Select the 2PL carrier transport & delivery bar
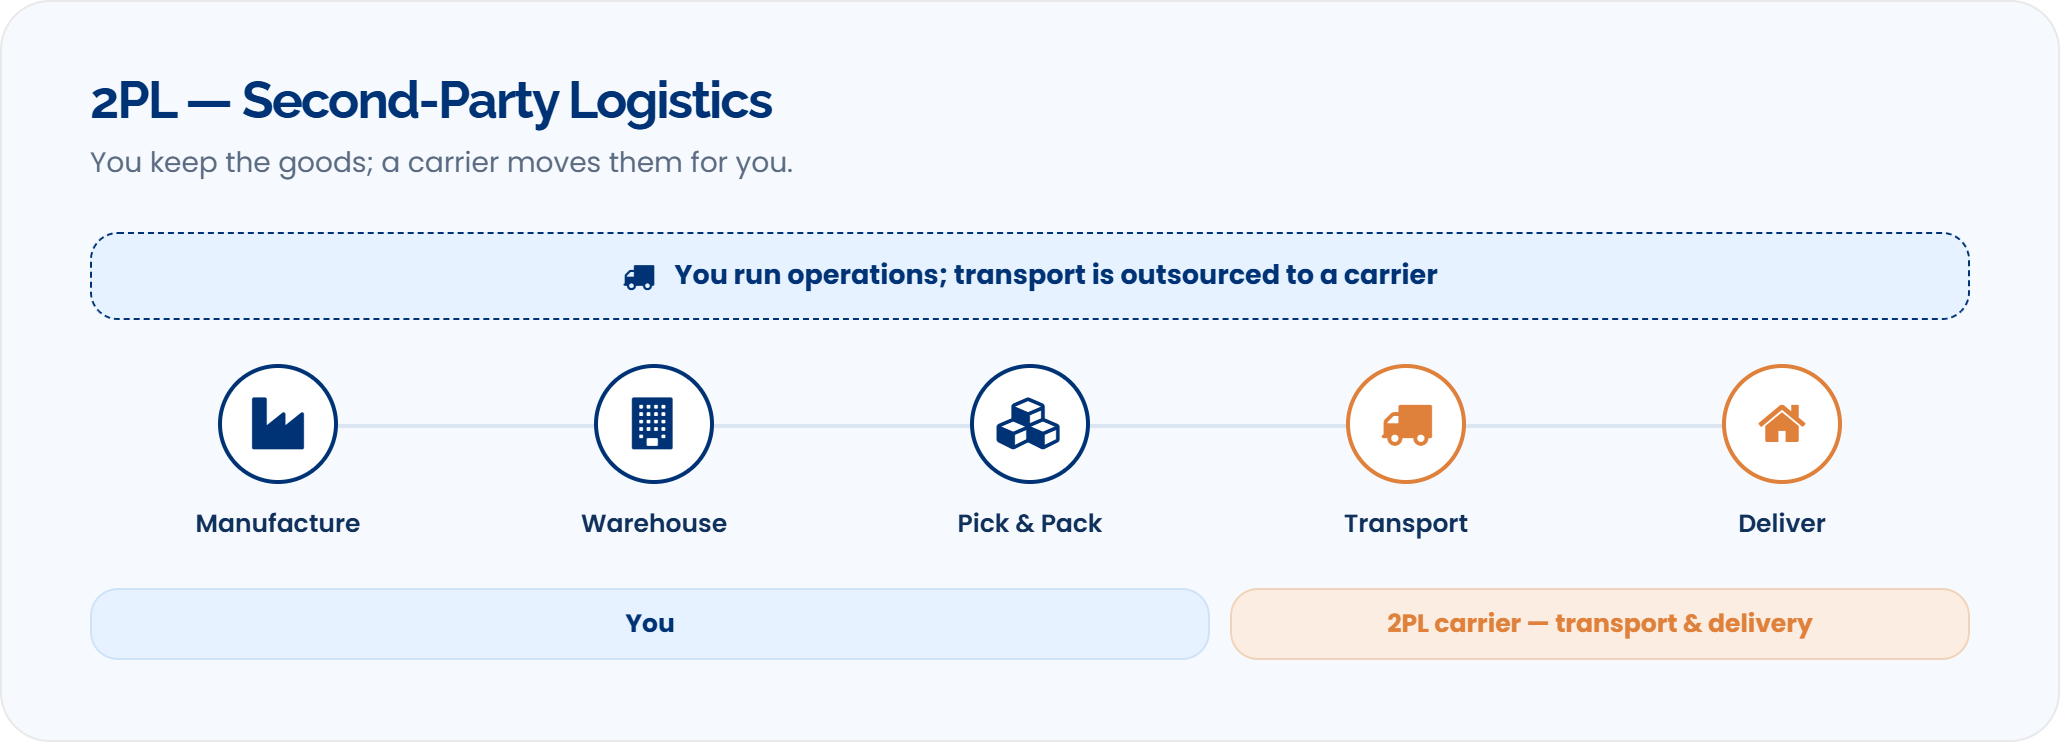 pyautogui.click(x=1600, y=624)
